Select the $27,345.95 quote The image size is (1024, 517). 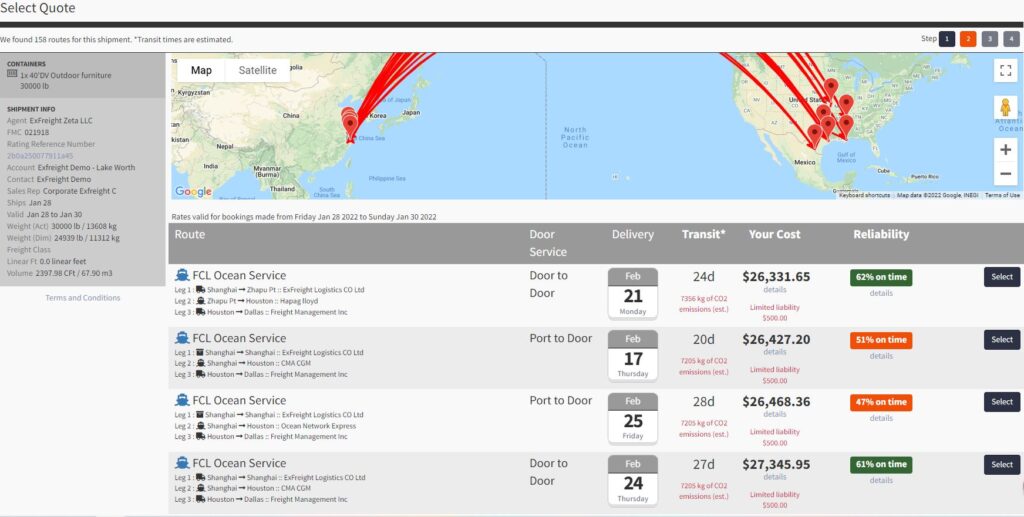tap(1002, 465)
